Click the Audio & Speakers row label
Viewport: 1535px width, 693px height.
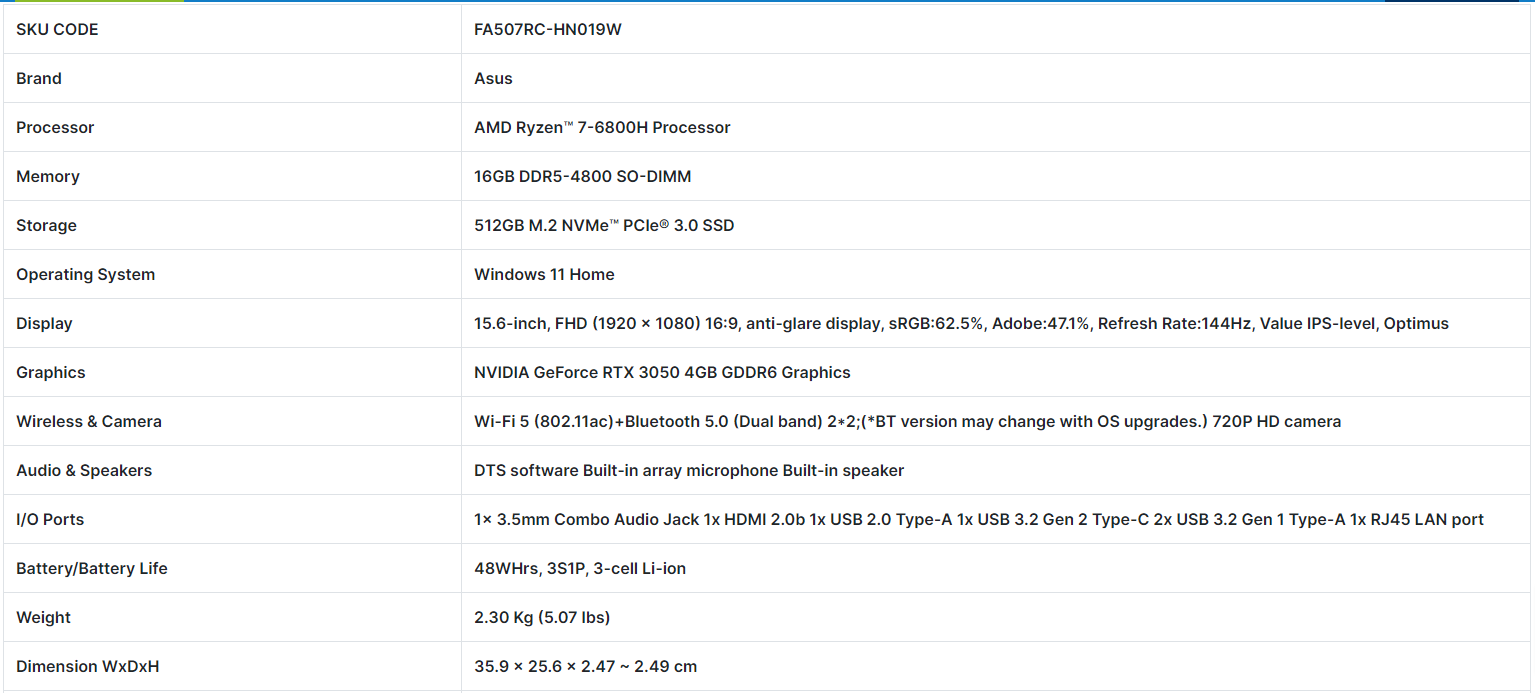pos(84,471)
